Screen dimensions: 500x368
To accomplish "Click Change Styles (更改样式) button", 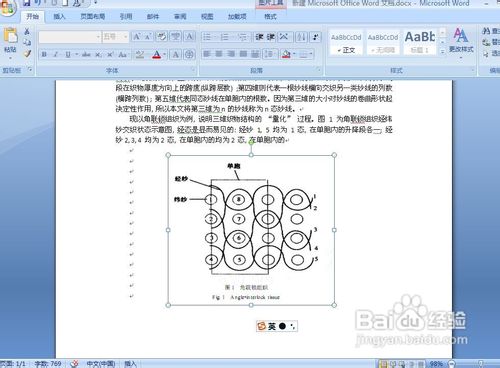I will (x=461, y=43).
